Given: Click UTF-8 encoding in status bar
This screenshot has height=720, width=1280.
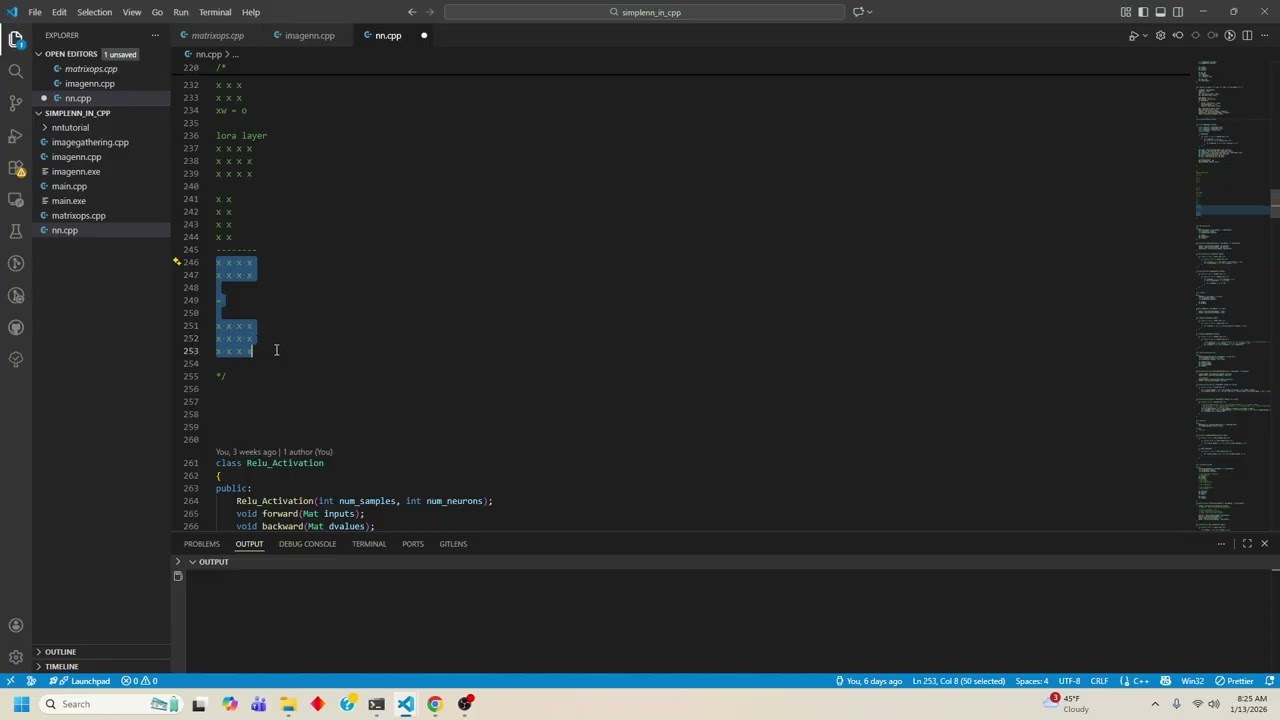Looking at the screenshot, I should click(1069, 681).
